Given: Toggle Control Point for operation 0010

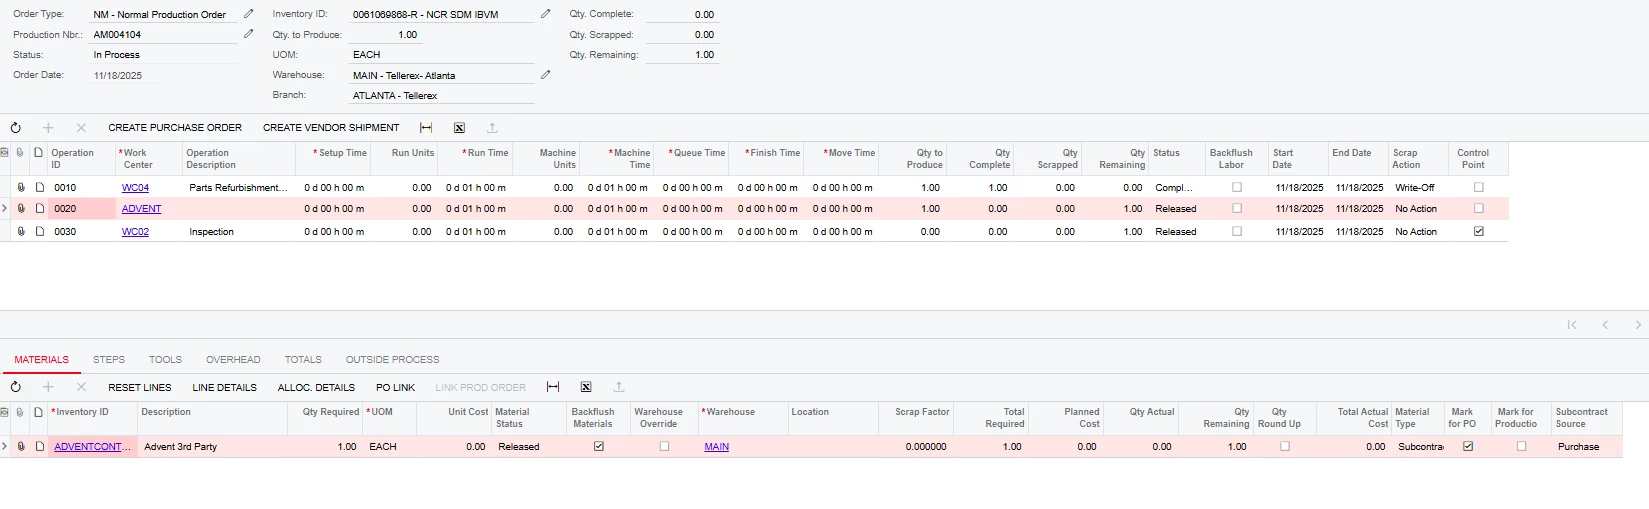Looking at the screenshot, I should tap(1479, 187).
